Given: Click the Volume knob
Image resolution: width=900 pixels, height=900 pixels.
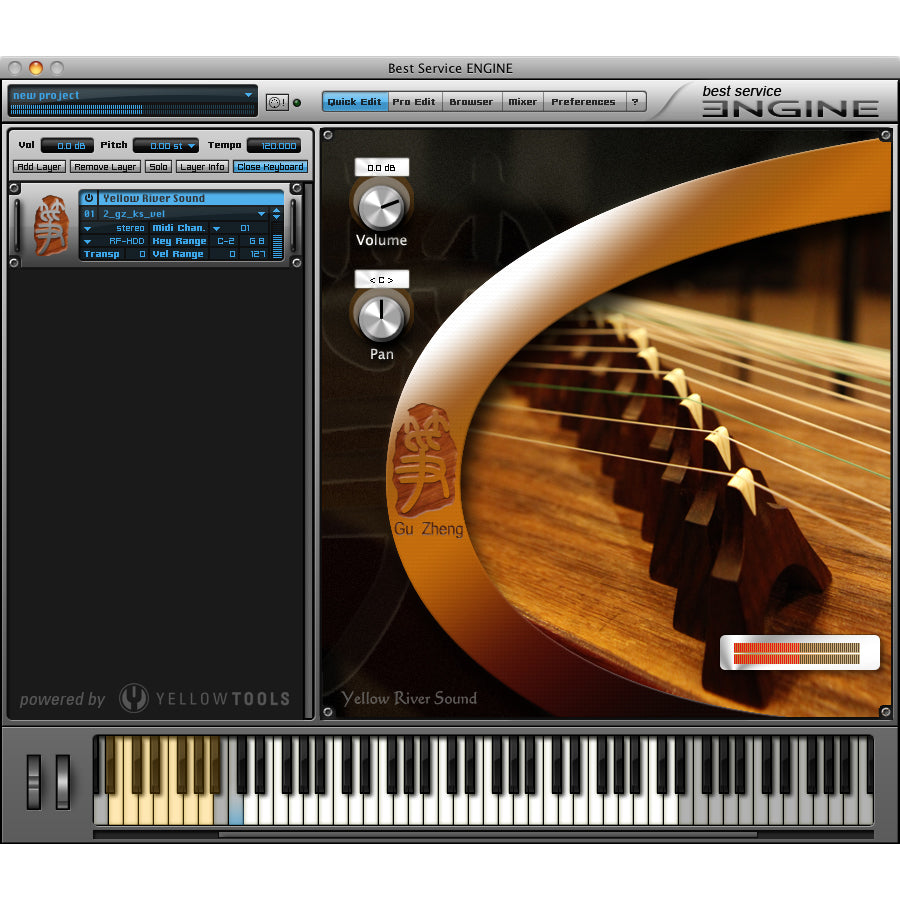Looking at the screenshot, I should [x=381, y=206].
